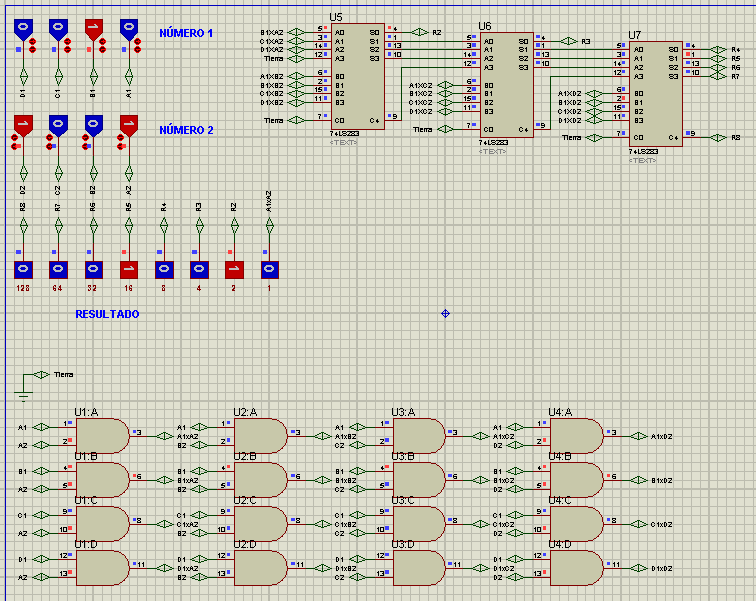Click the U7 reference label
This screenshot has height=601, width=756.
pos(635,35)
